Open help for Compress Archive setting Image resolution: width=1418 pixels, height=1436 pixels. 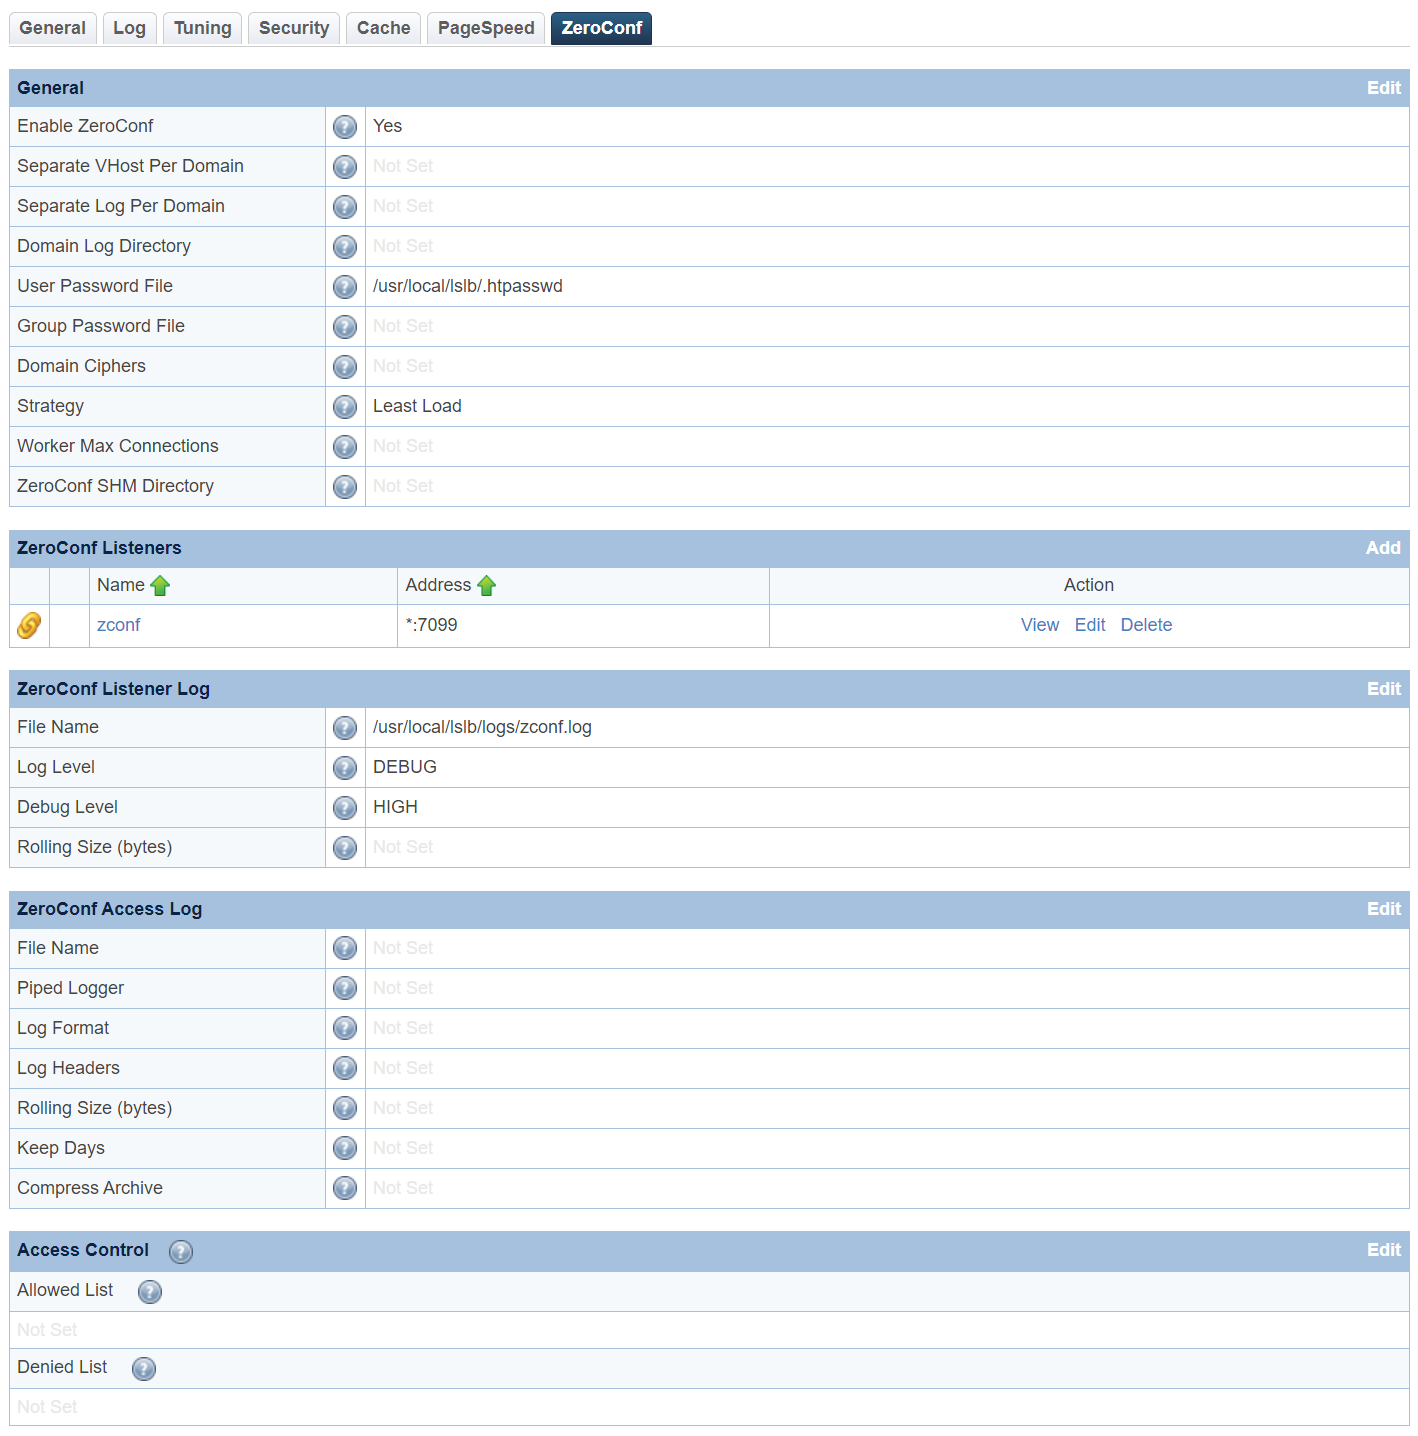coord(345,1188)
